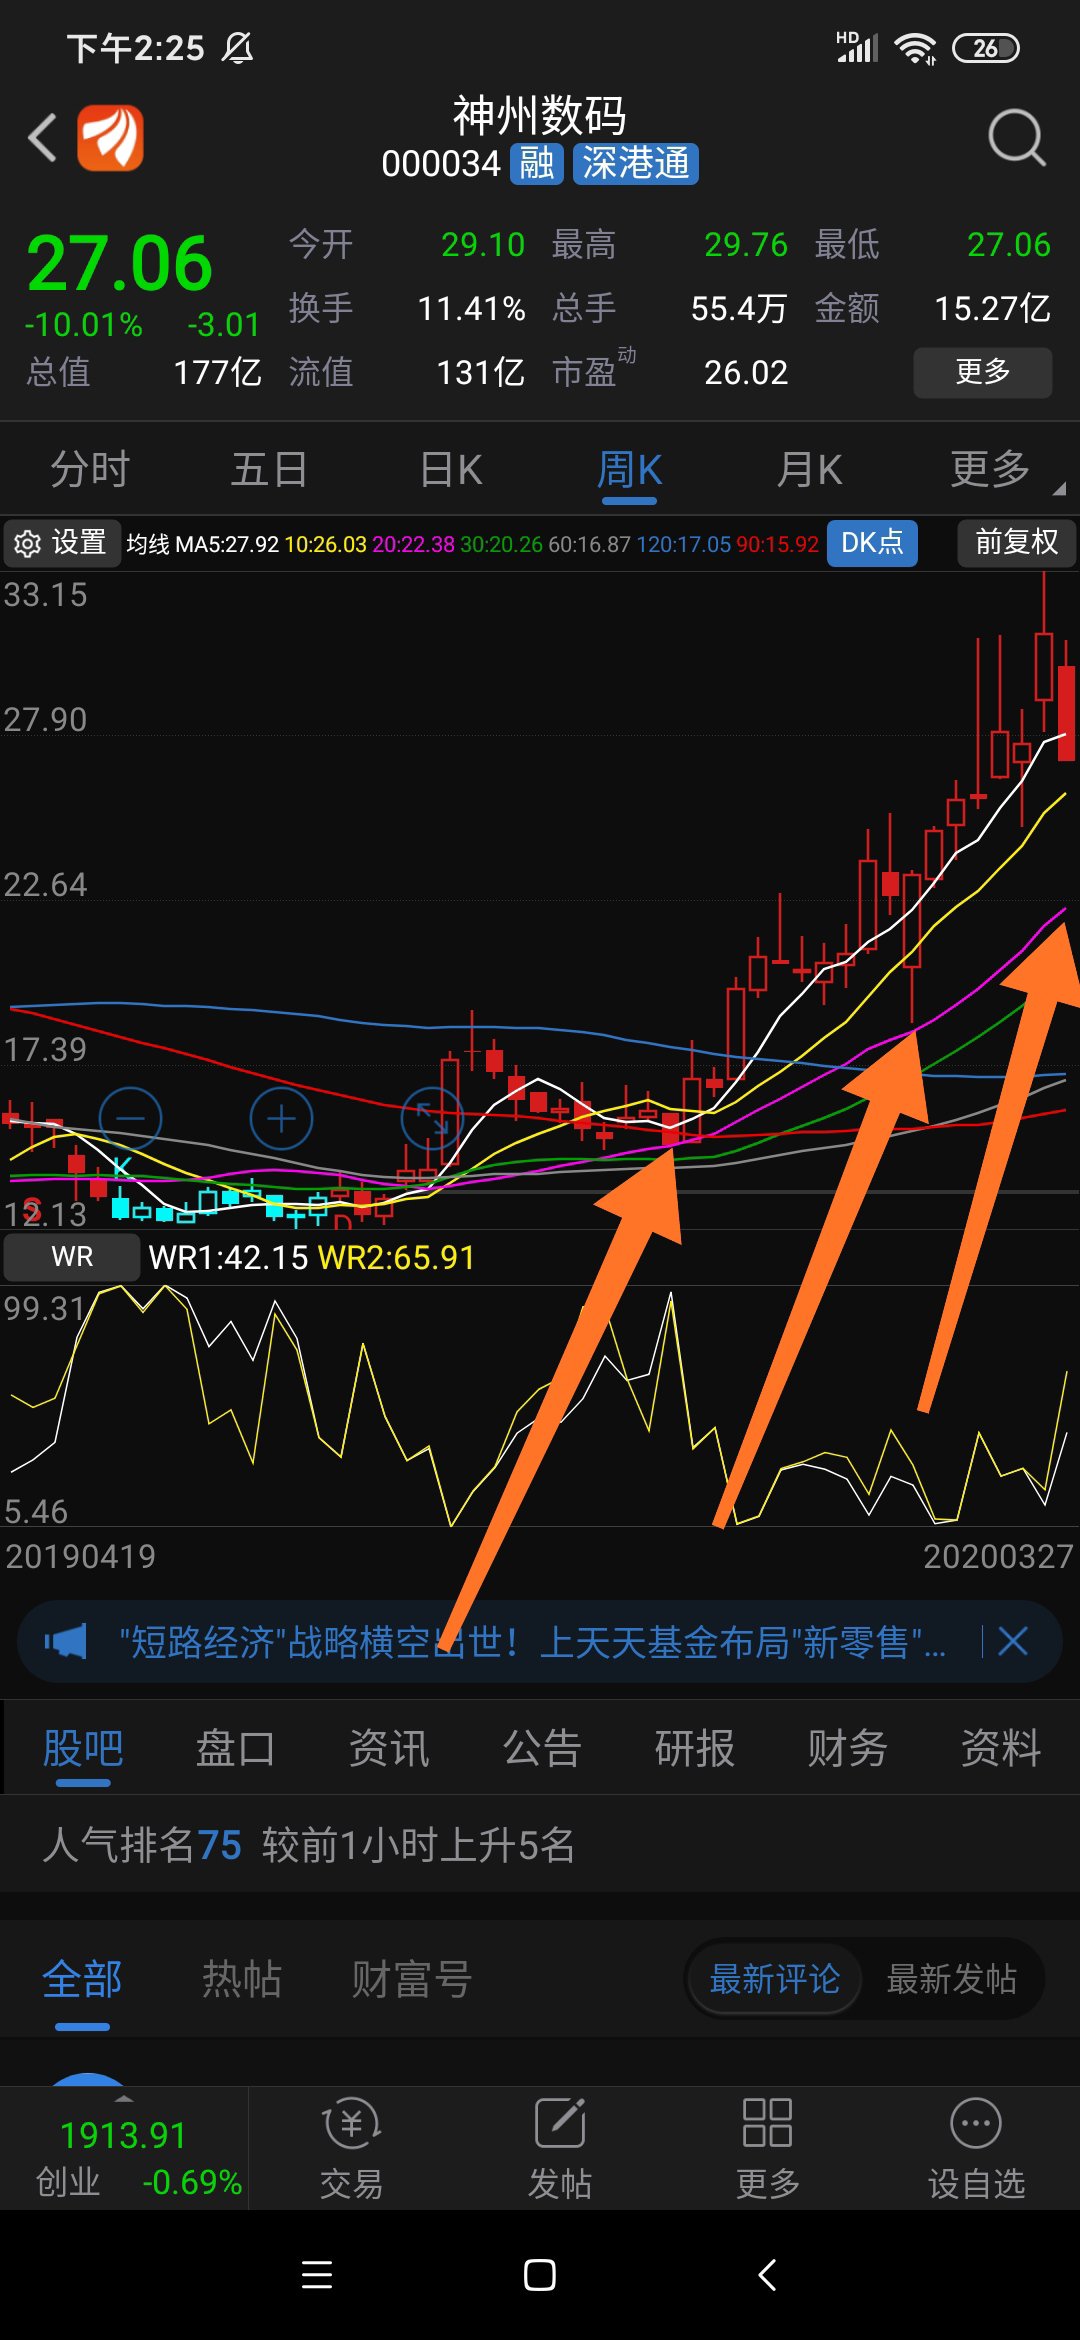Tap the 27.06 current price
The width and height of the screenshot is (1080, 2340).
(x=119, y=264)
